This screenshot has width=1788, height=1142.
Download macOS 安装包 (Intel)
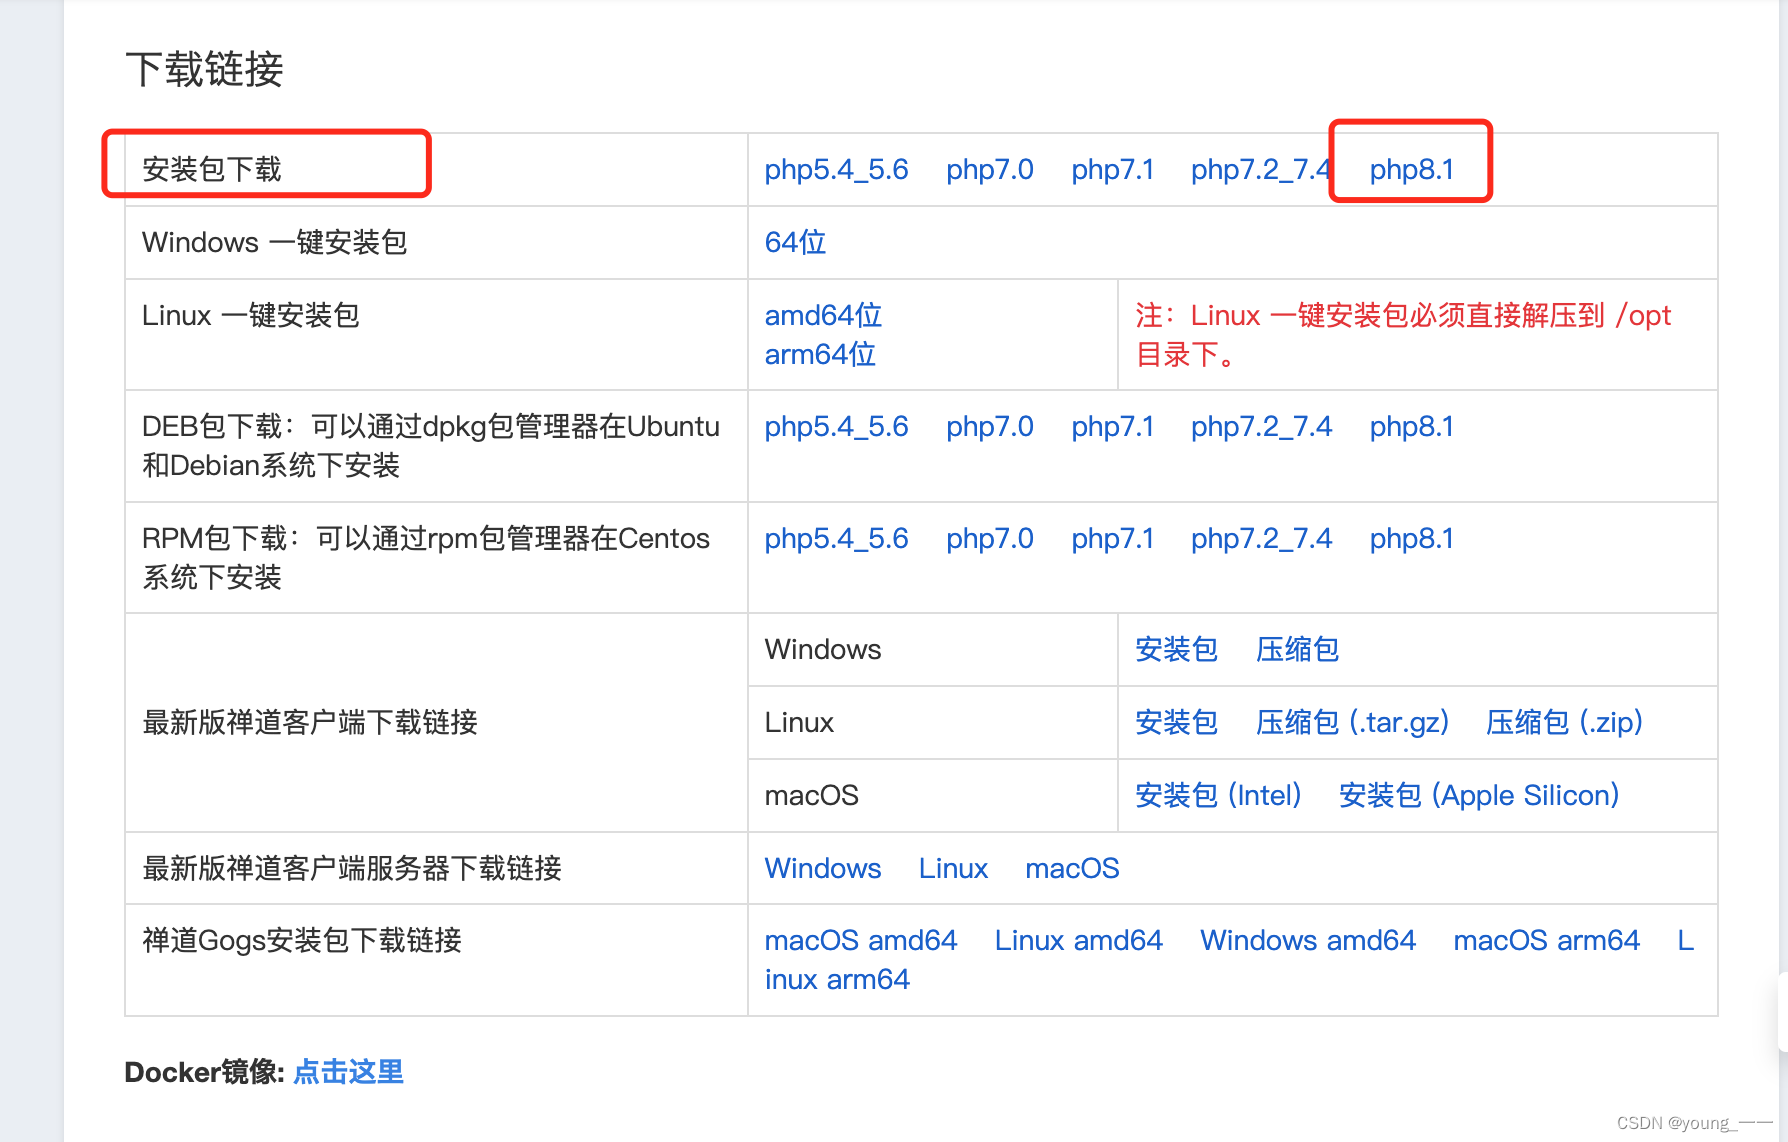pos(1218,796)
